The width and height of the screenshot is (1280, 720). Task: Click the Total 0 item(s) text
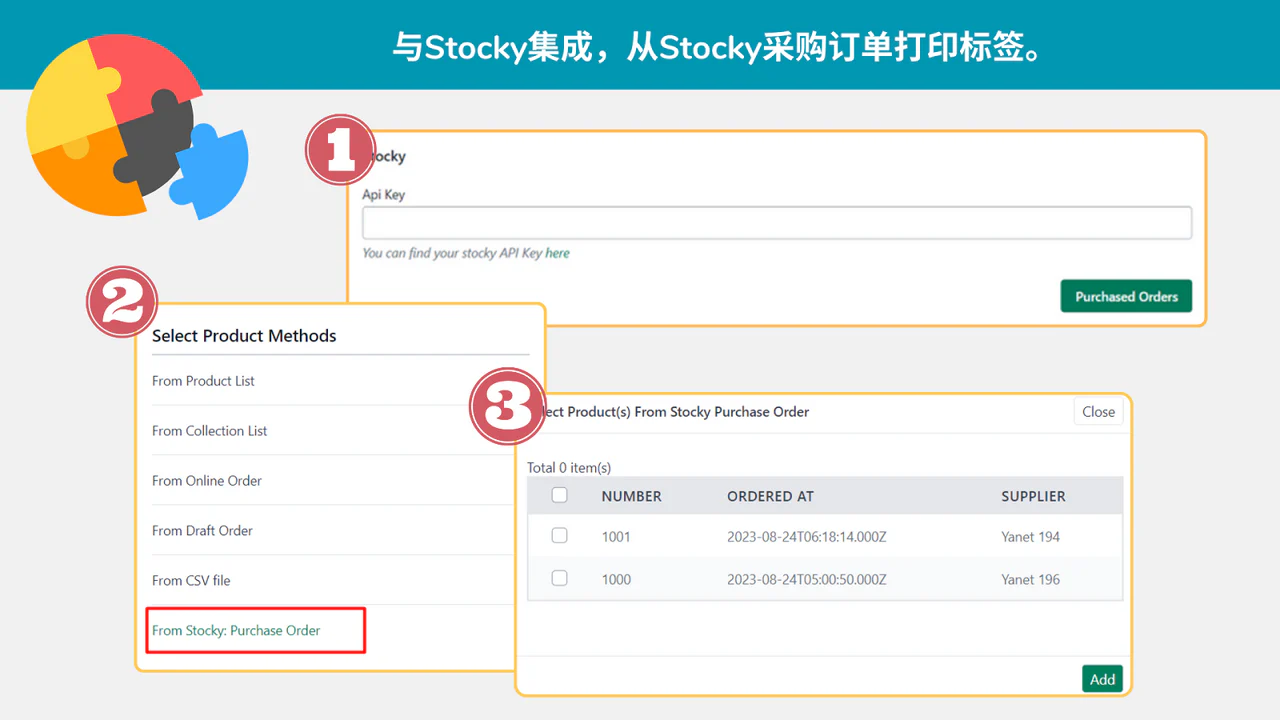tap(569, 467)
